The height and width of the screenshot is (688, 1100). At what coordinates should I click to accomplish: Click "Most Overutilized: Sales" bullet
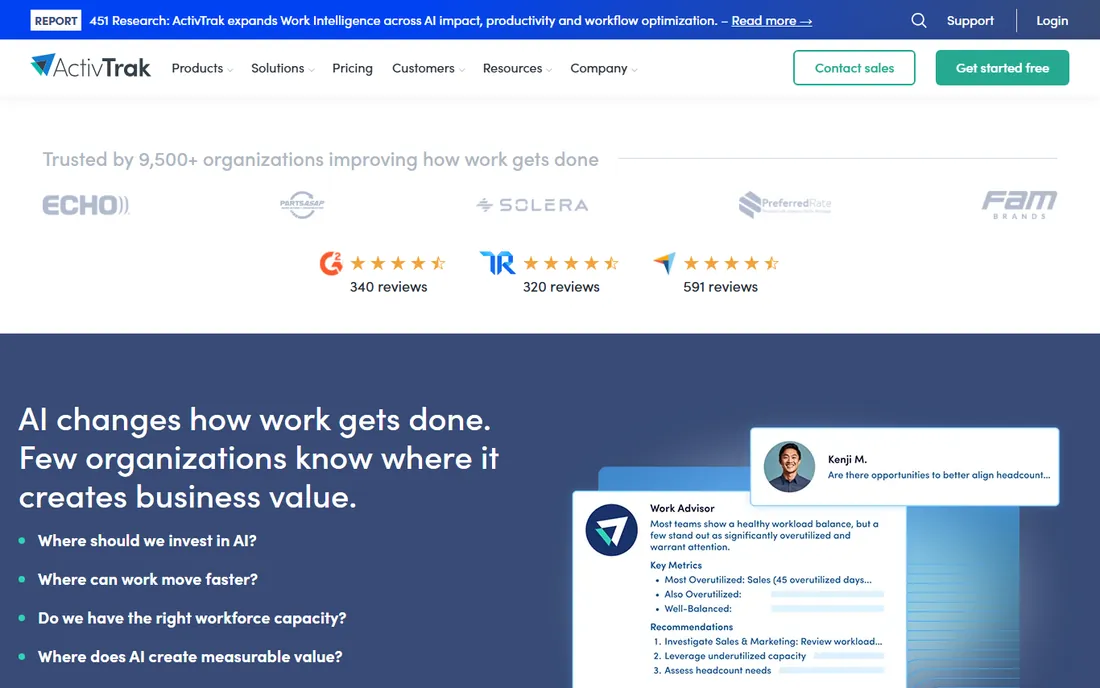[767, 580]
